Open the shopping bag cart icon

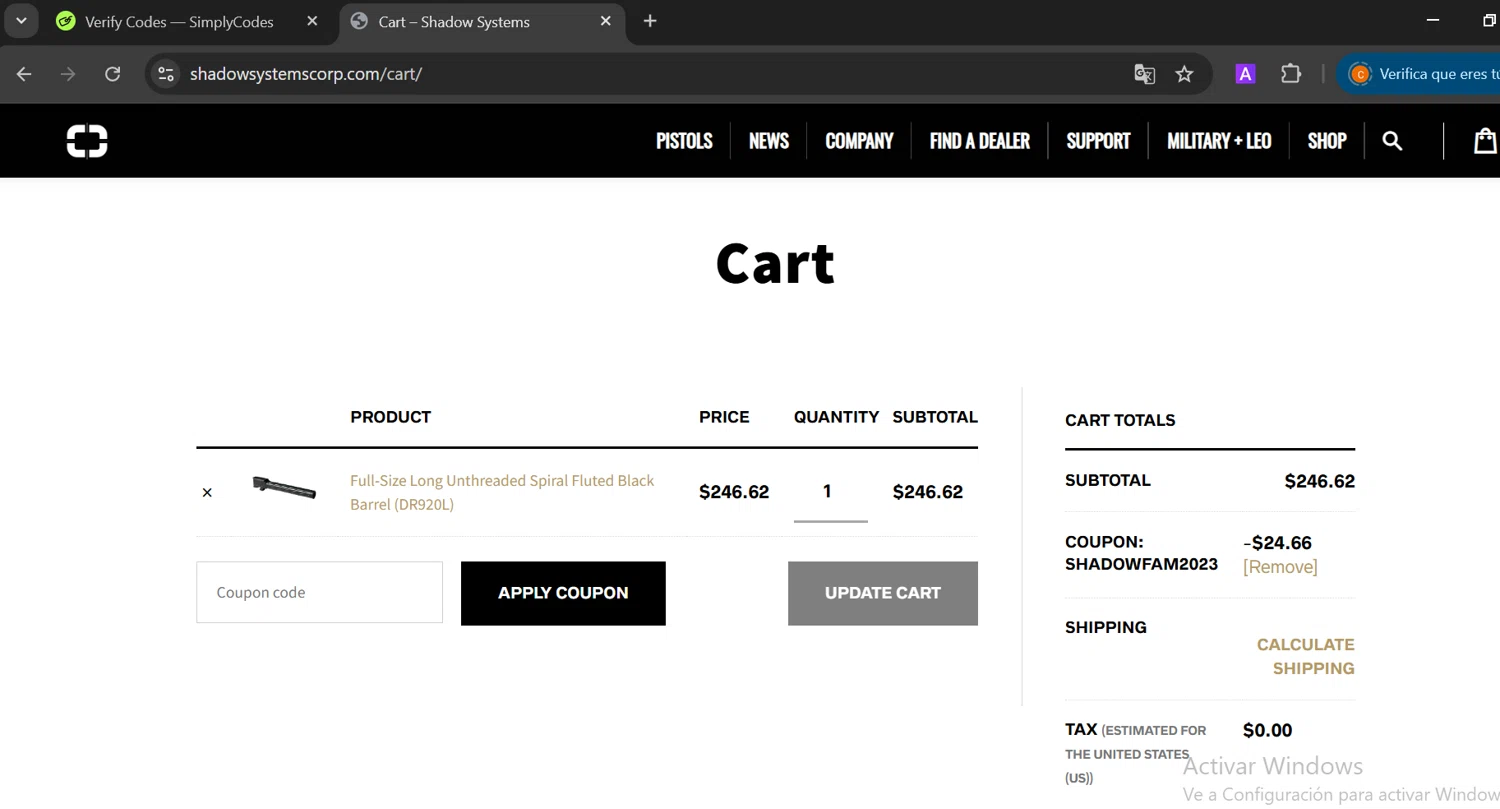tap(1485, 141)
